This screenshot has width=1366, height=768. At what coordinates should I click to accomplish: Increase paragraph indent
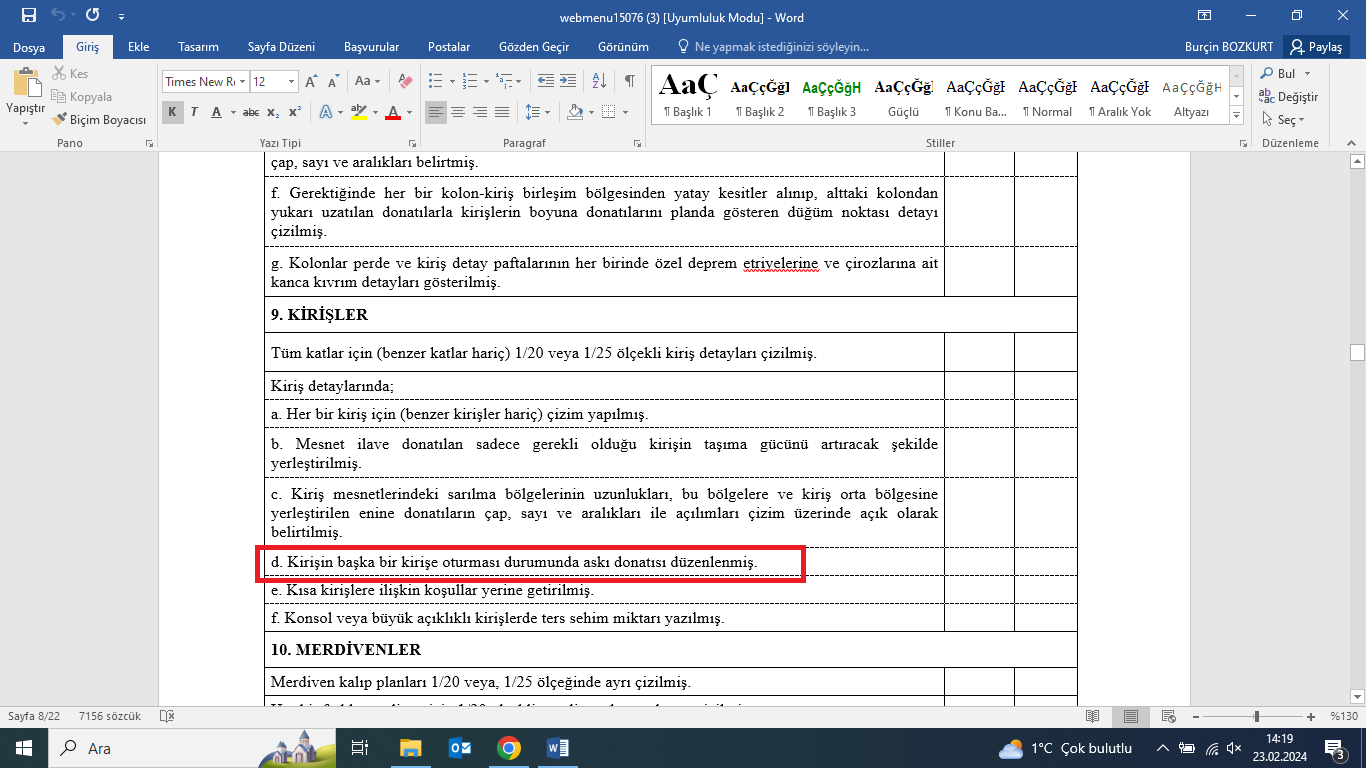pyautogui.click(x=568, y=82)
